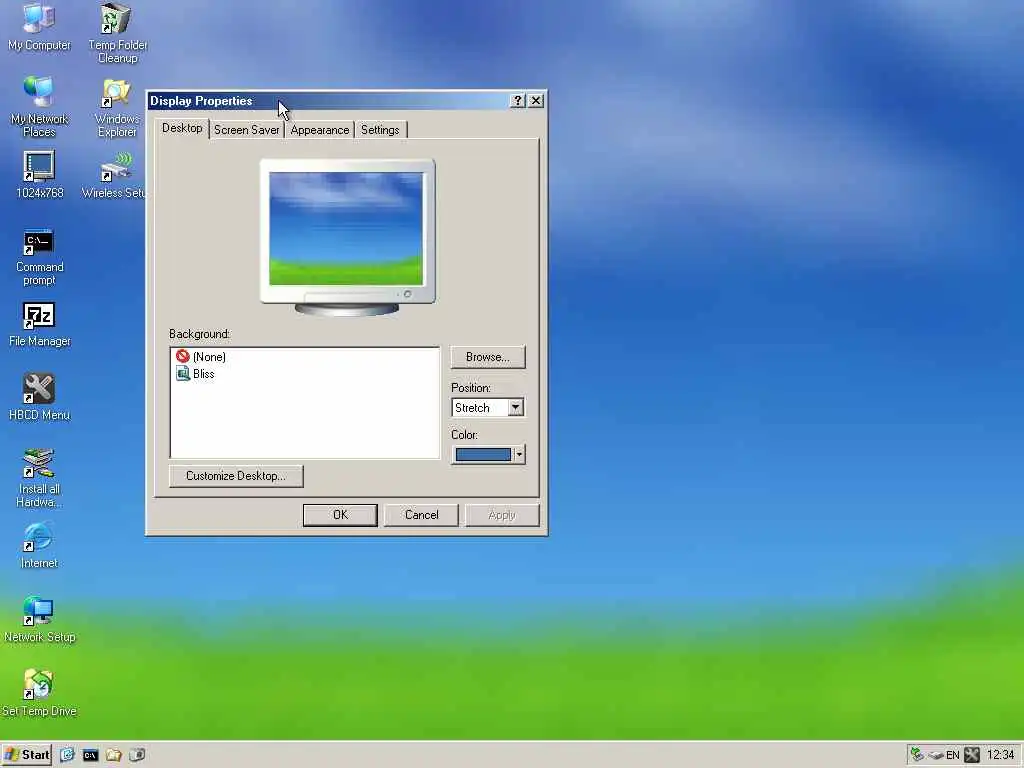Click the fourth quick launch icon
This screenshot has height=768, width=1024.
(x=136, y=755)
